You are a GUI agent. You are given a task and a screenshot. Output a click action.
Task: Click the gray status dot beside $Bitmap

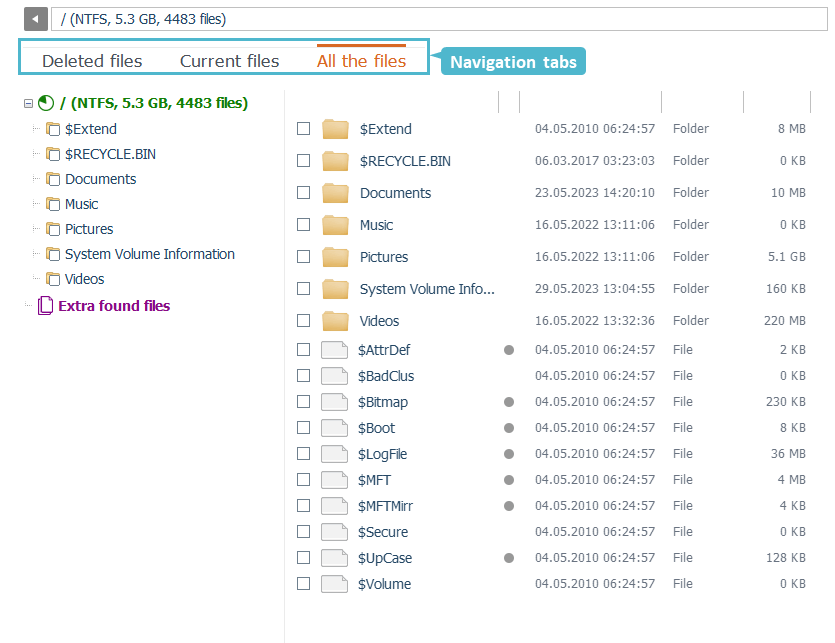point(508,401)
